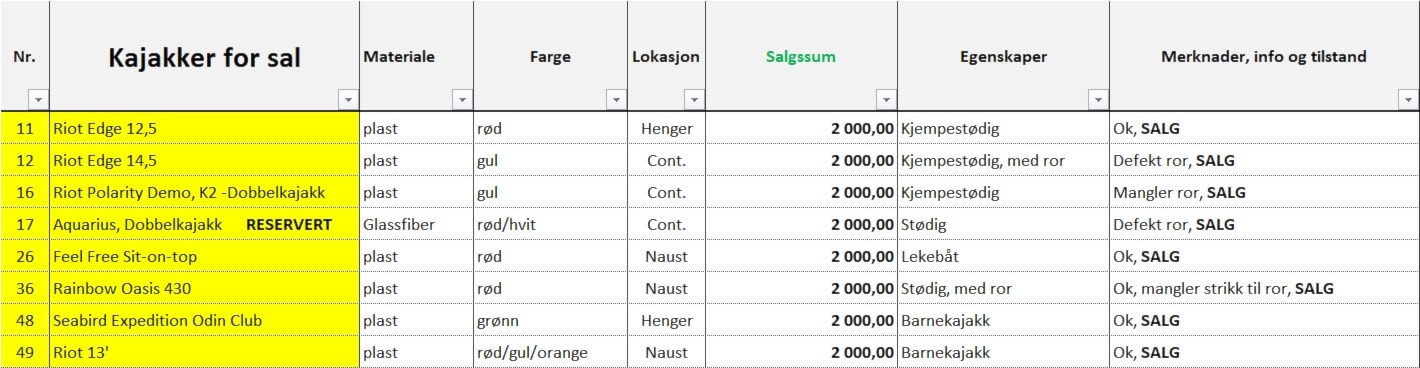
Task: Select the Riot Edge 14,5 cell
Action: (204, 160)
